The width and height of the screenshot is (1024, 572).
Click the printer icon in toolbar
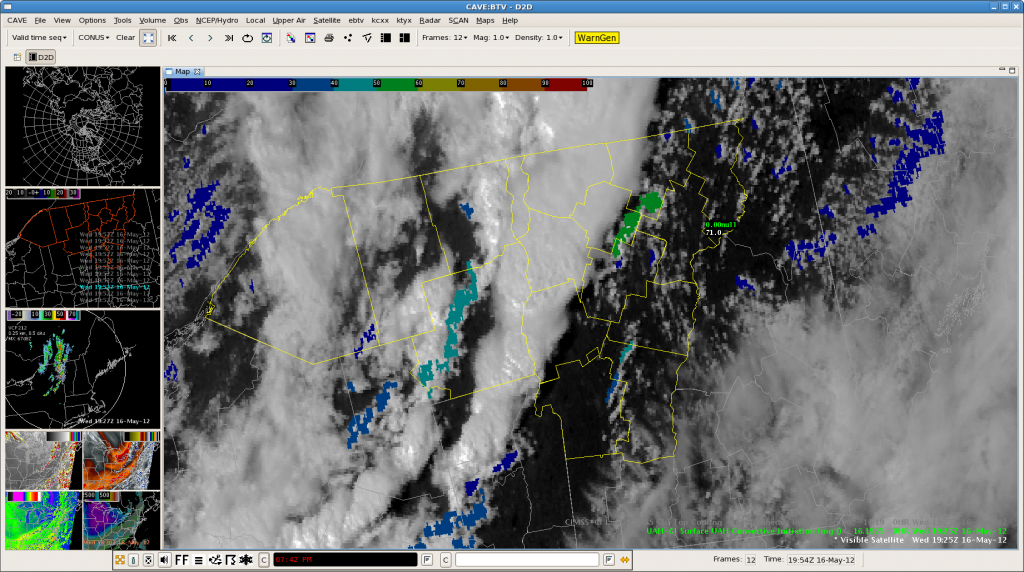coord(329,38)
